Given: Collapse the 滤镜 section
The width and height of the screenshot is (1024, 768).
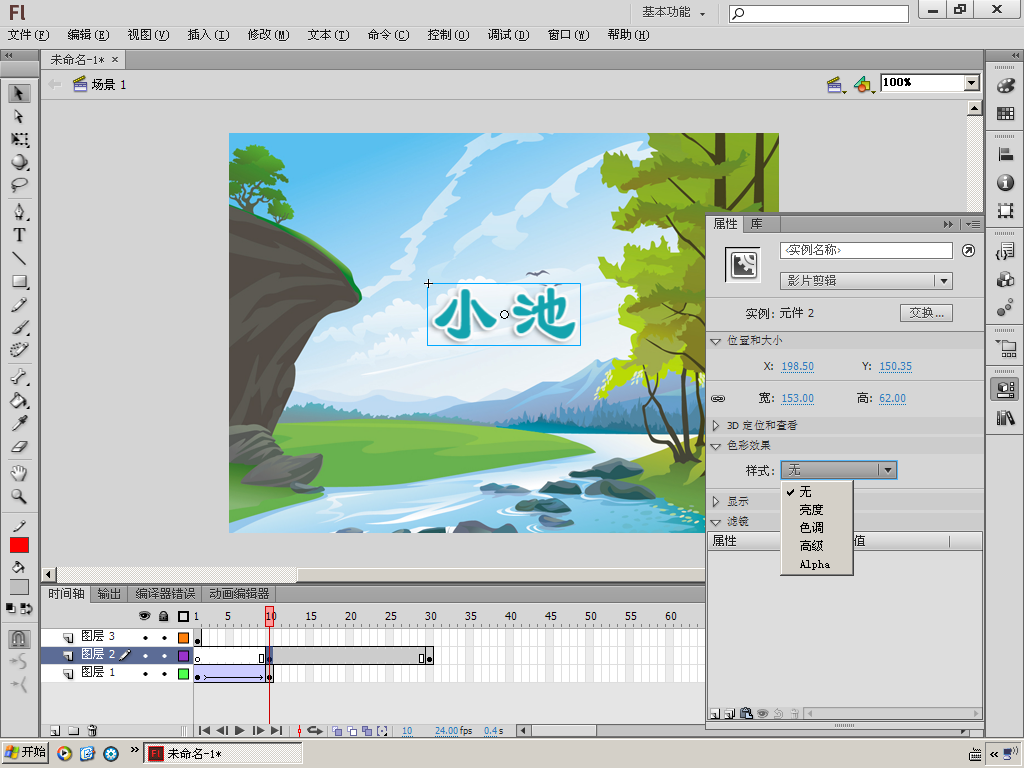Looking at the screenshot, I should pos(716,522).
